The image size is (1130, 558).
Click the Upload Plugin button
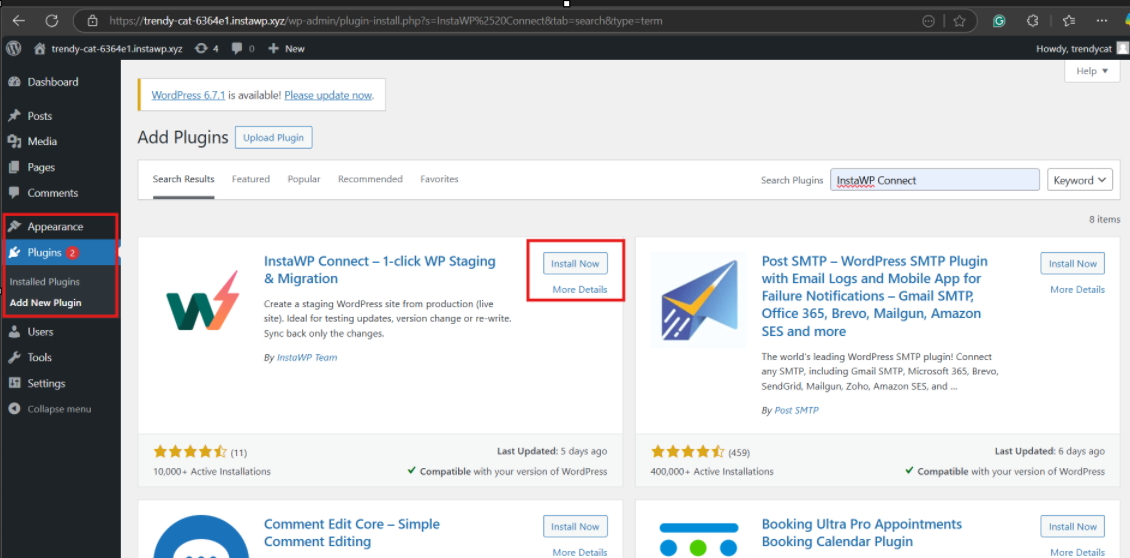click(274, 138)
